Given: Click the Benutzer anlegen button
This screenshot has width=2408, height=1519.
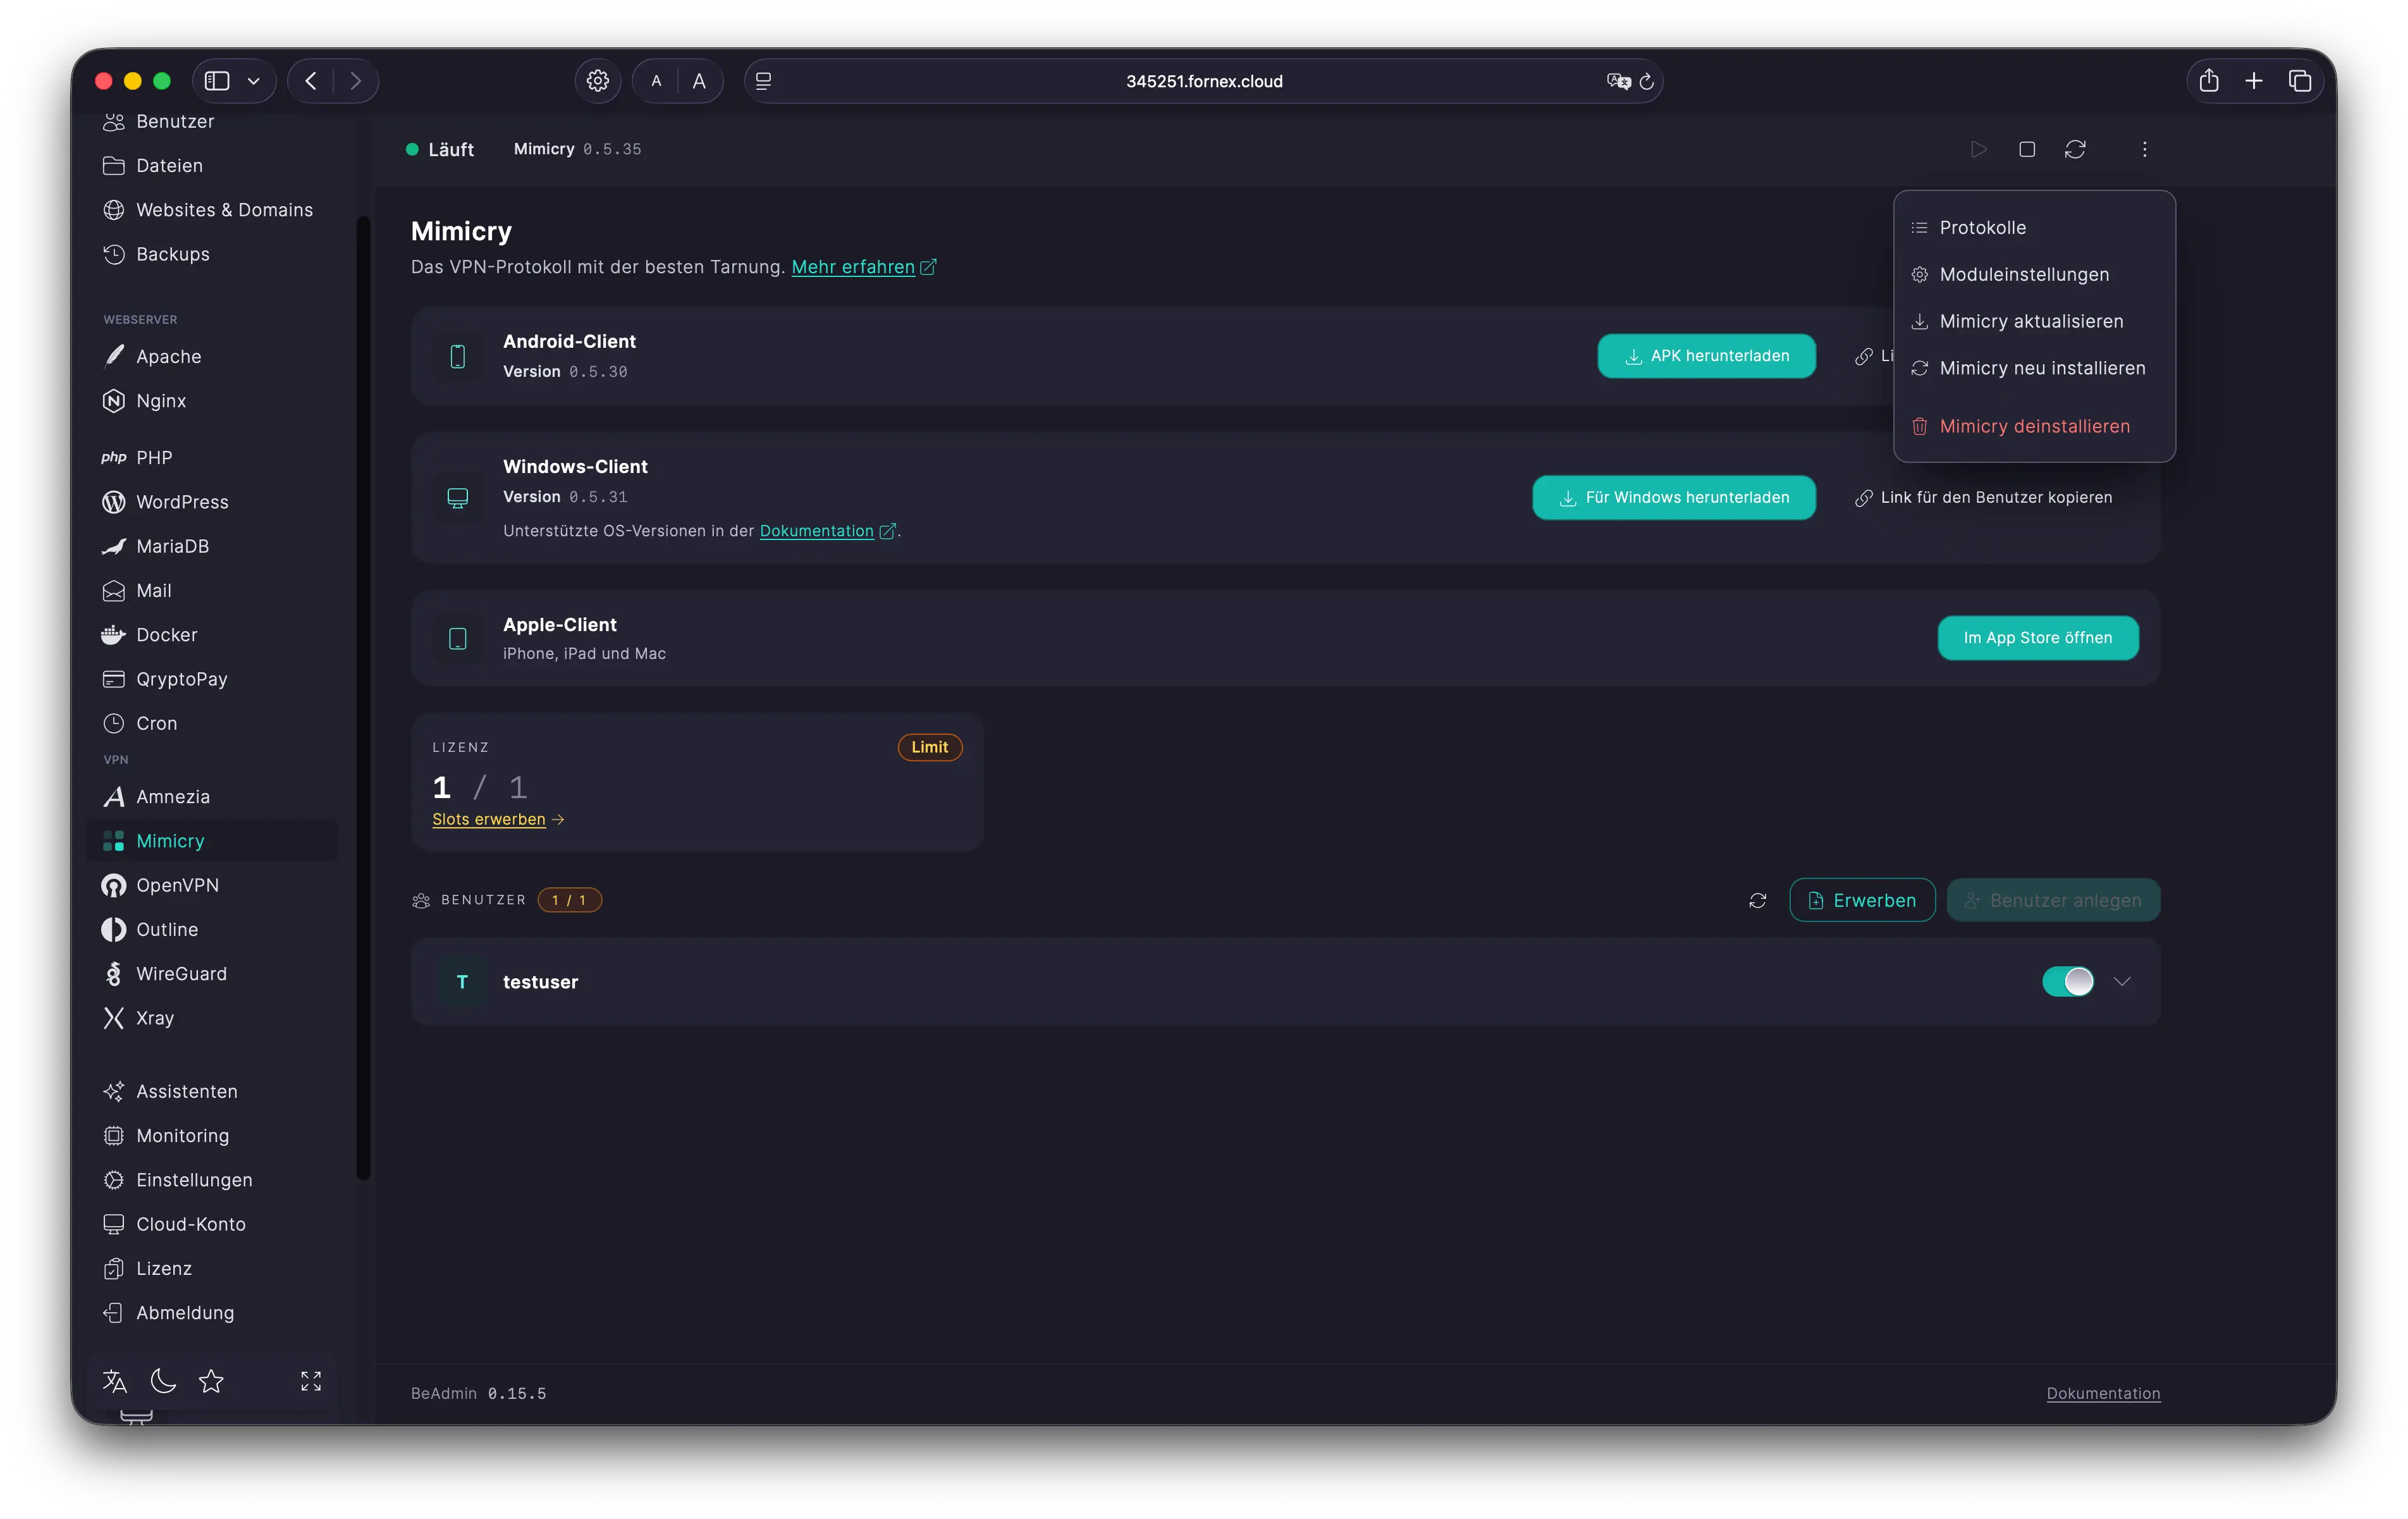Looking at the screenshot, I should [x=2053, y=900].
